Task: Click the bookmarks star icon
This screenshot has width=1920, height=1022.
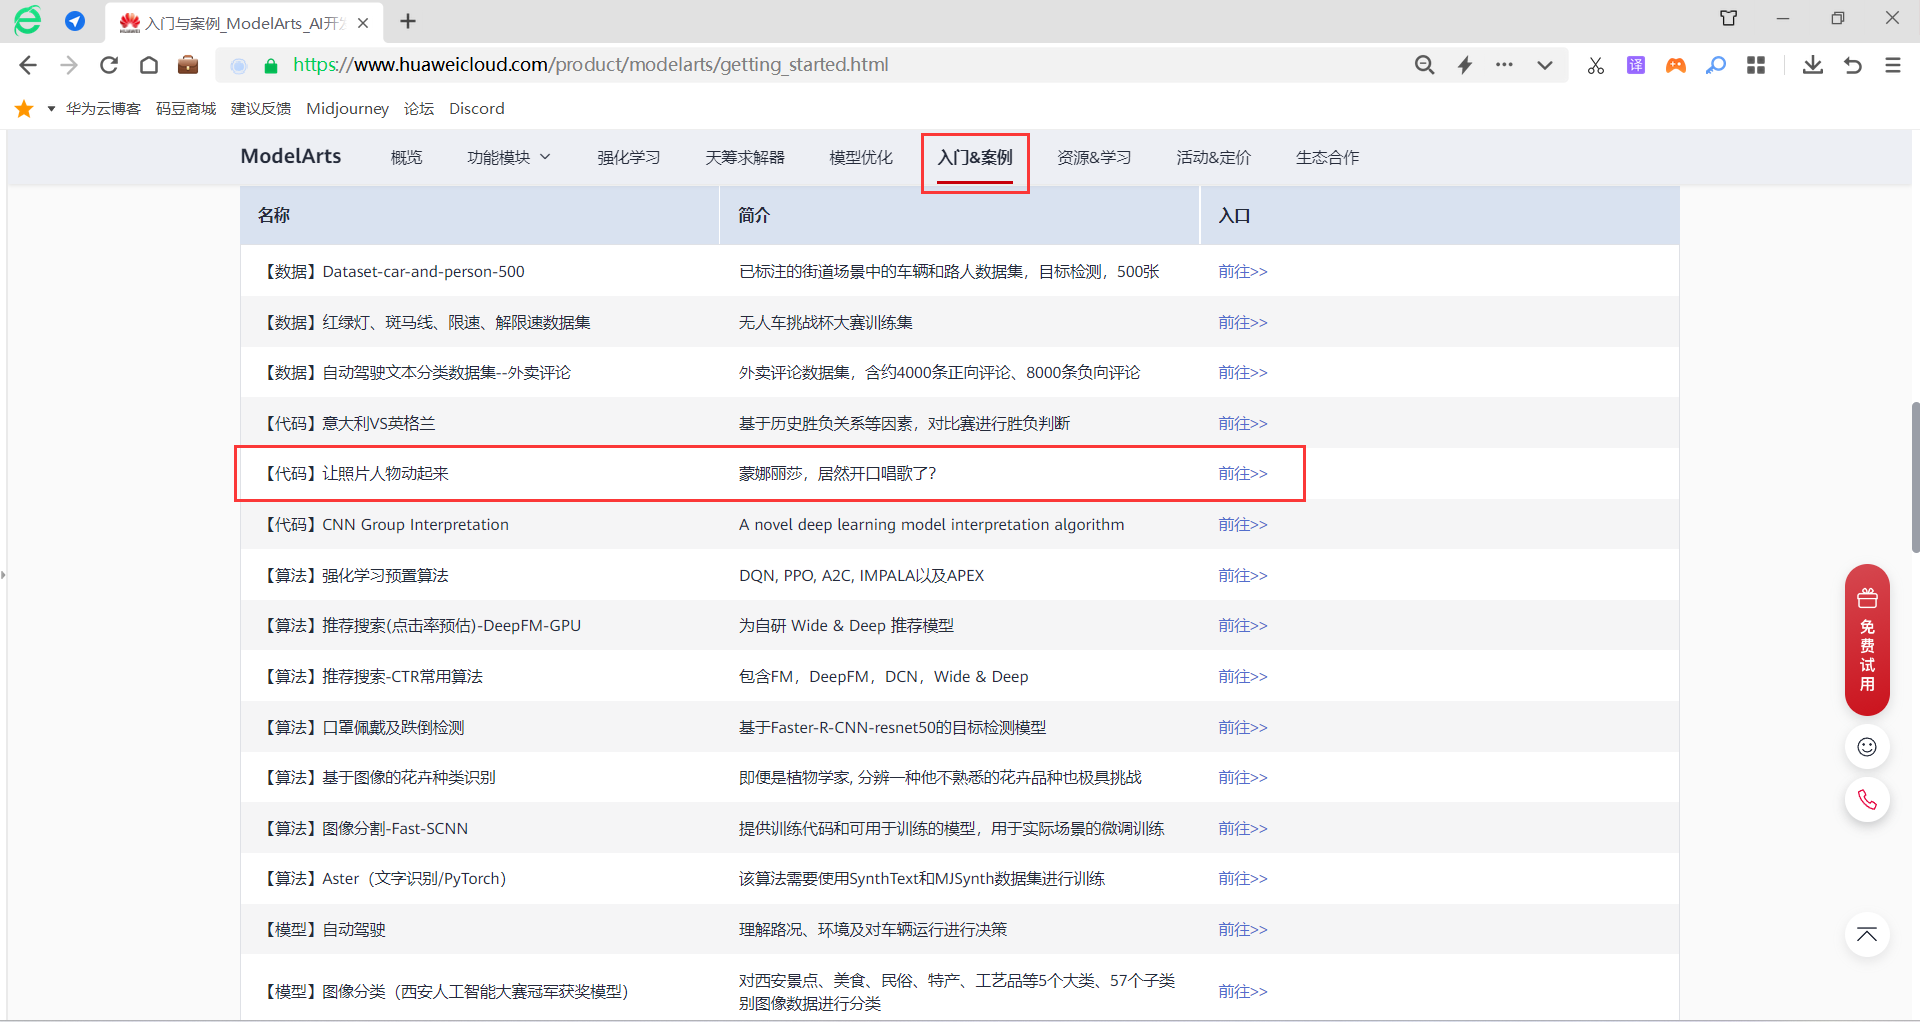Action: (x=24, y=108)
